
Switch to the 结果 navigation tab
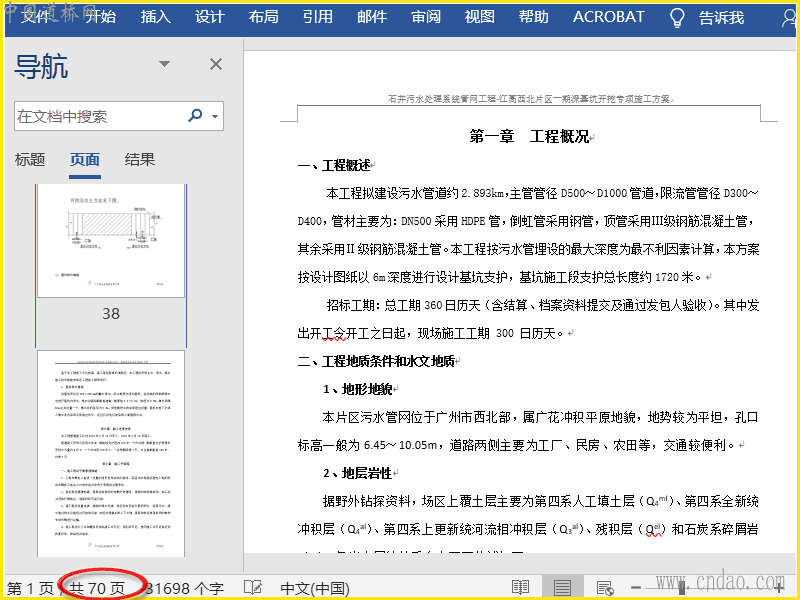[x=139, y=160]
